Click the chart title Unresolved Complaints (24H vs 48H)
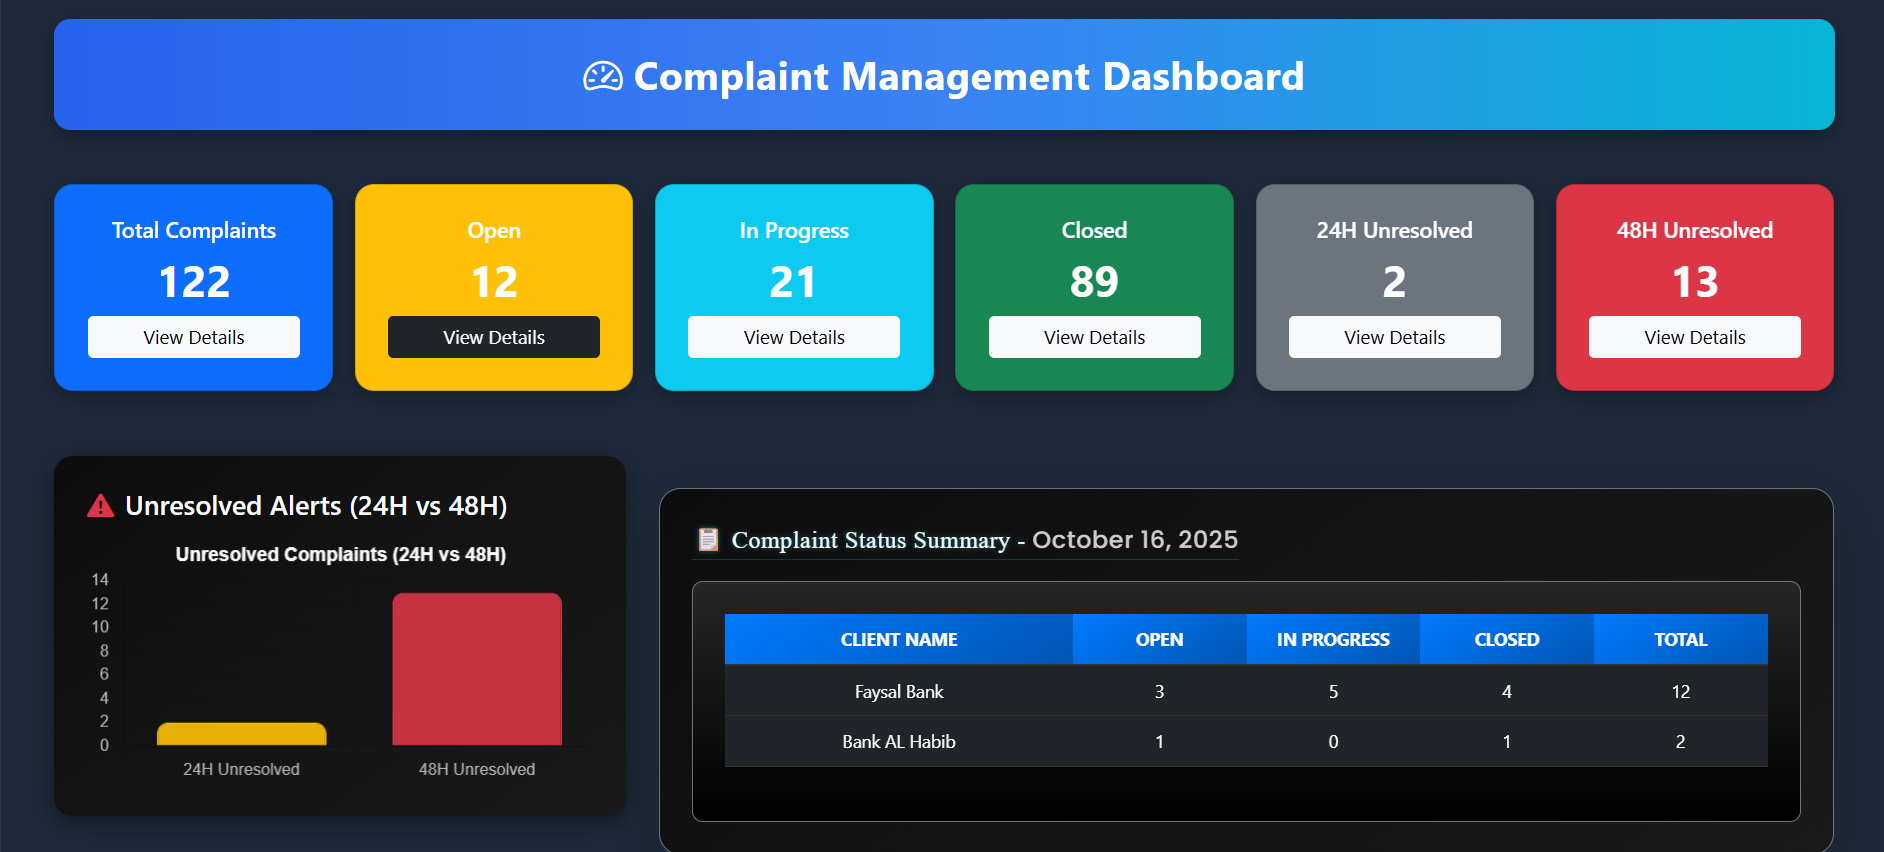Viewport: 1884px width, 852px height. coord(341,554)
